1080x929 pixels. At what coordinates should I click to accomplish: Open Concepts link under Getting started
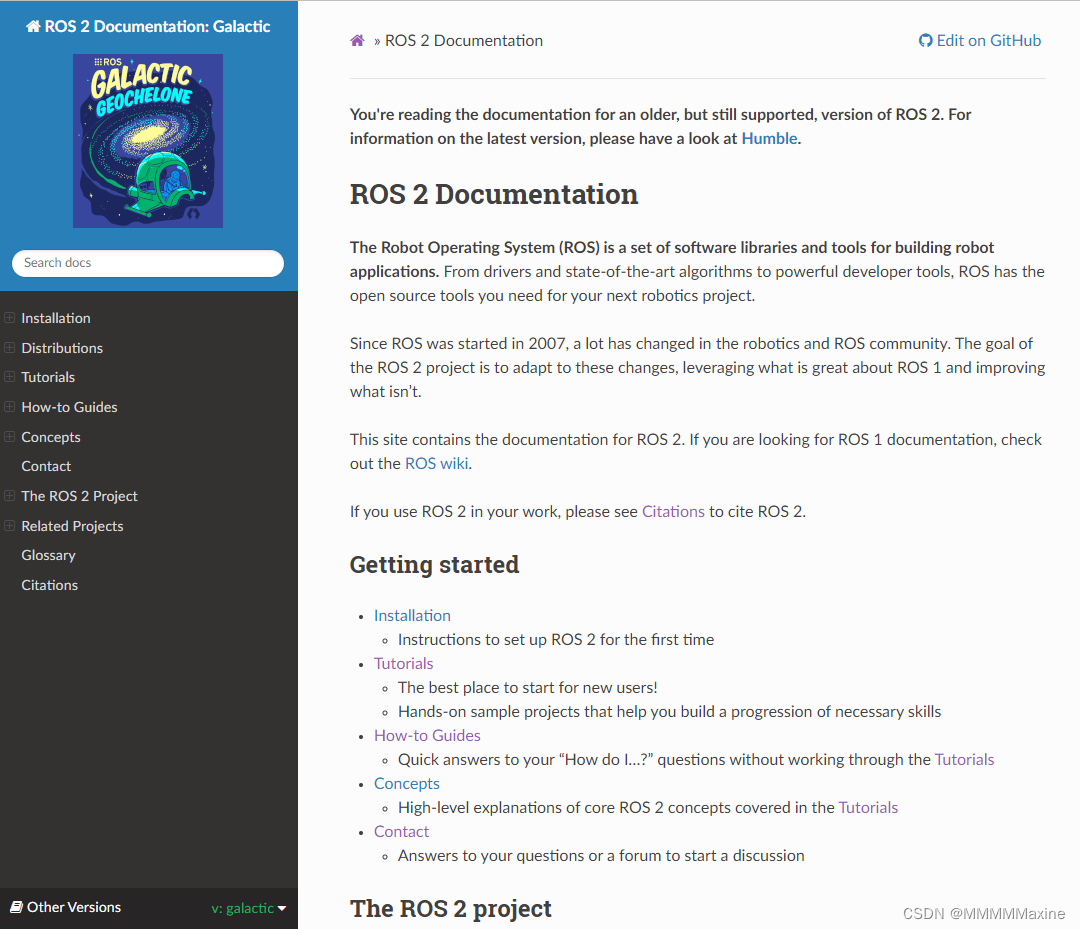tap(406, 784)
